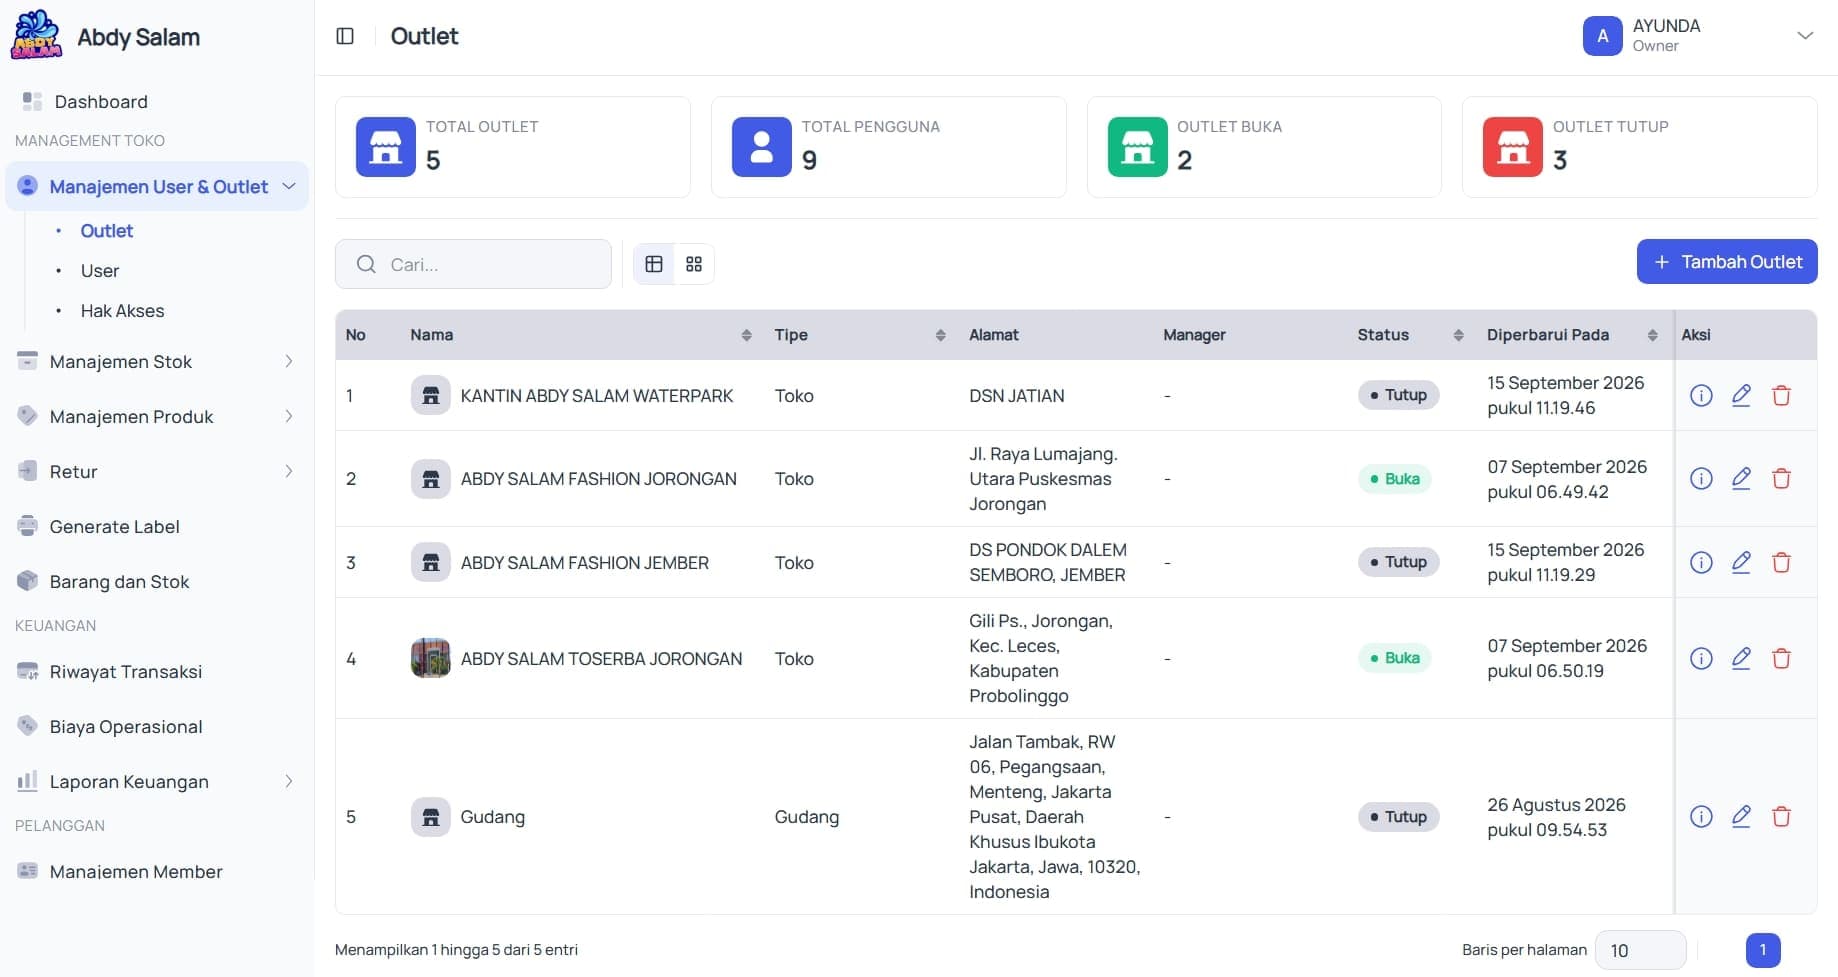Viewport: 1838px width, 977px height.
Task: Change rows per page value
Action: [x=1640, y=950]
